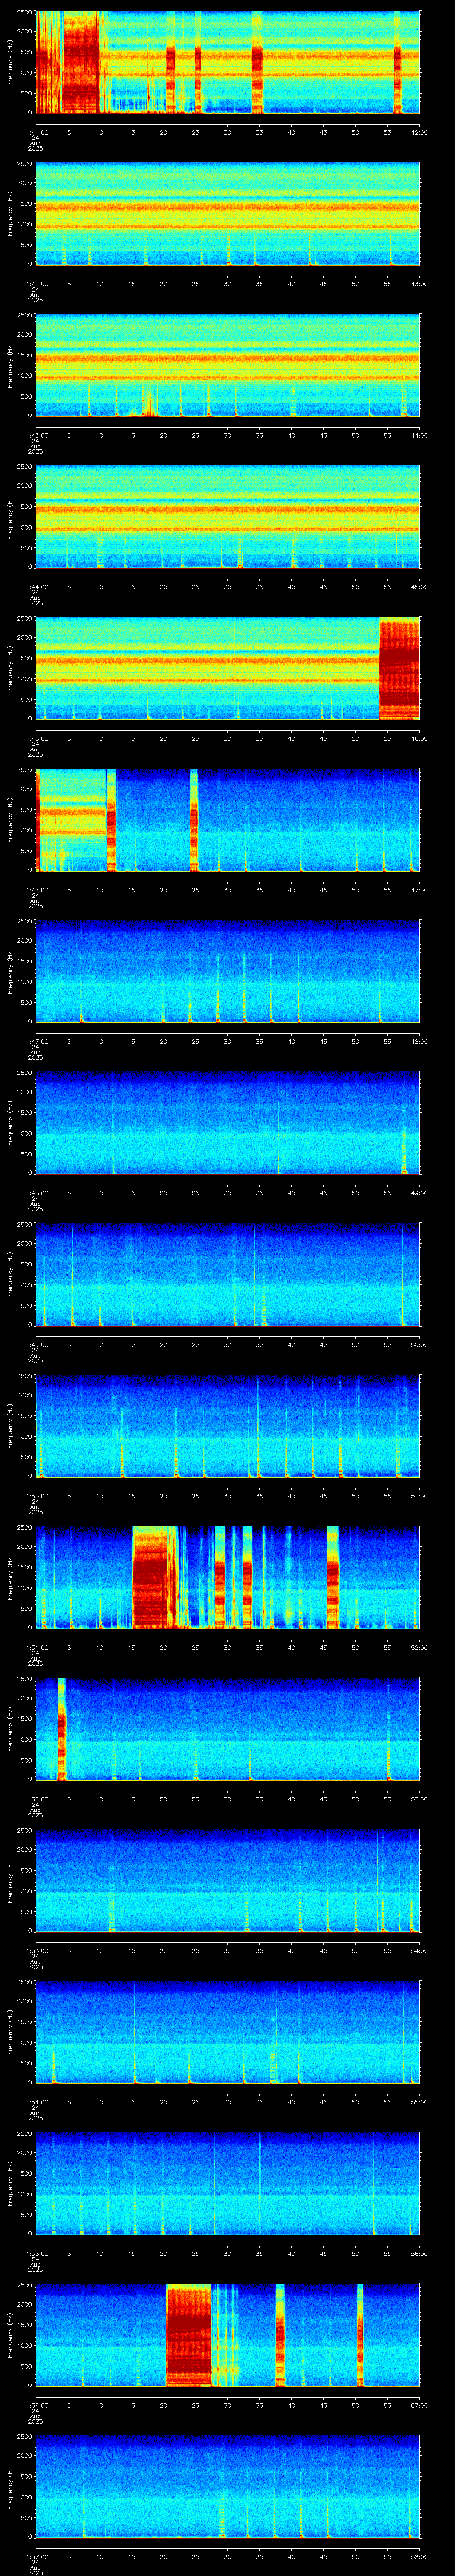Screen dimensions: 455x2576
Task: Click the wide red burst in the 1:51:00 spectrogram
Action: point(150,1577)
